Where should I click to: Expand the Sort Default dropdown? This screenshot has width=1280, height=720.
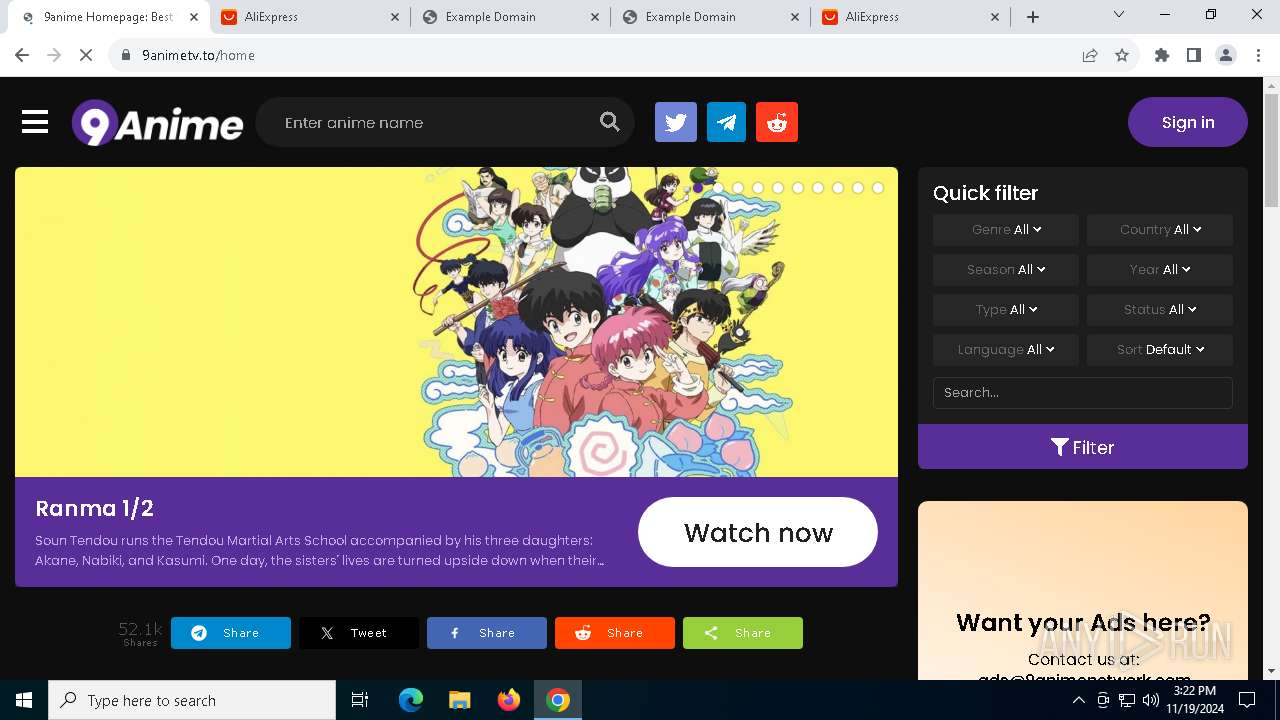pos(1160,349)
